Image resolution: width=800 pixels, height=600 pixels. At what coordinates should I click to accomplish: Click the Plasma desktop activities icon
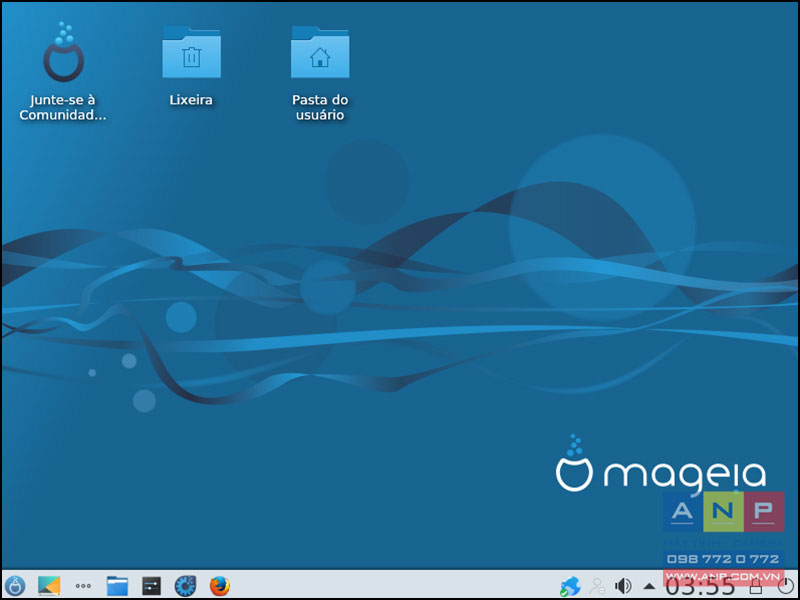pyautogui.click(x=49, y=586)
